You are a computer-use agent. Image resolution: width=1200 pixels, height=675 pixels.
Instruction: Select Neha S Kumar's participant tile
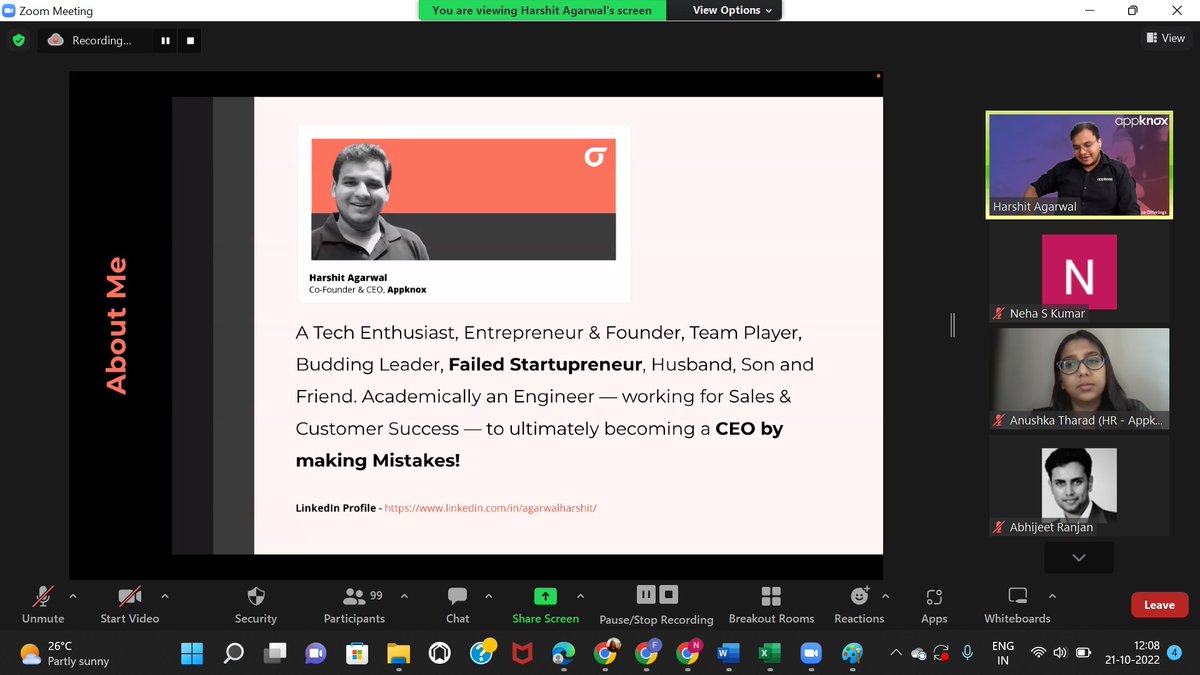pos(1078,272)
